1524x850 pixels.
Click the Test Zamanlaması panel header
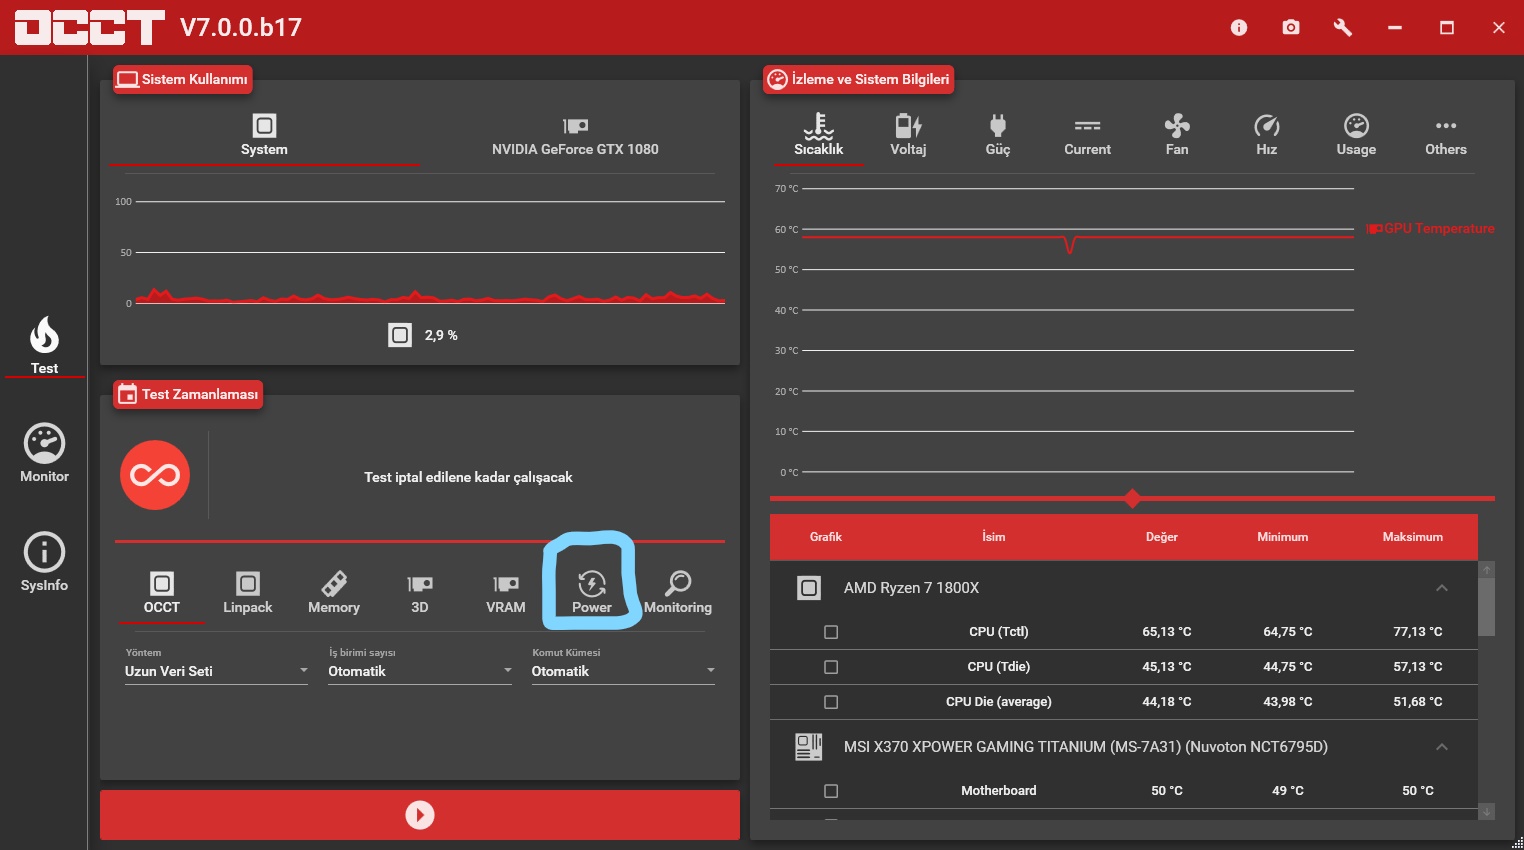(187, 394)
